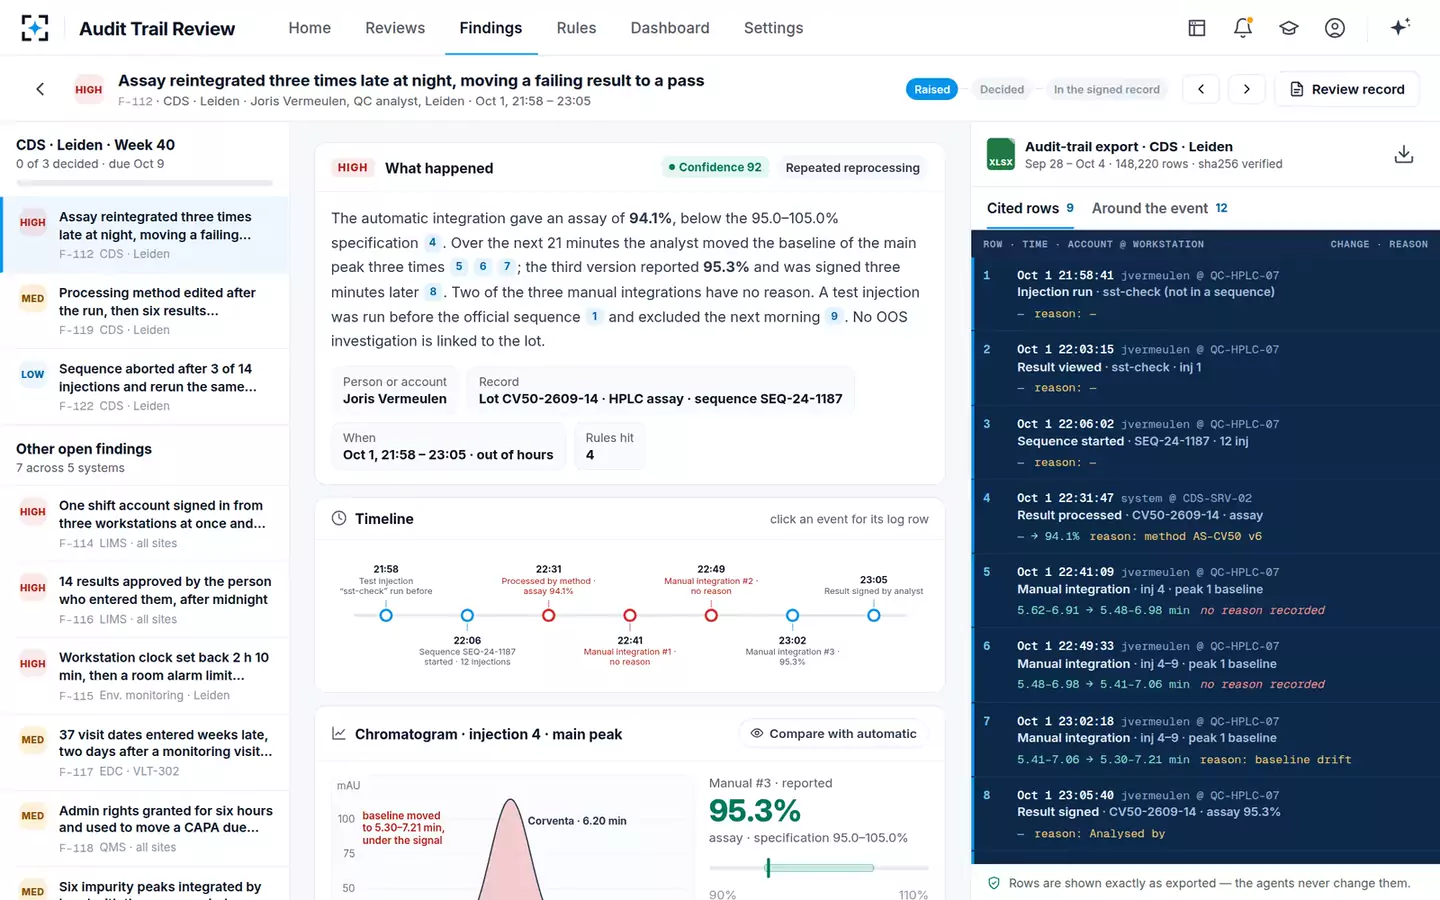1440x900 pixels.
Task: Click the 0 of 3 decided progress bar
Action: (x=145, y=183)
